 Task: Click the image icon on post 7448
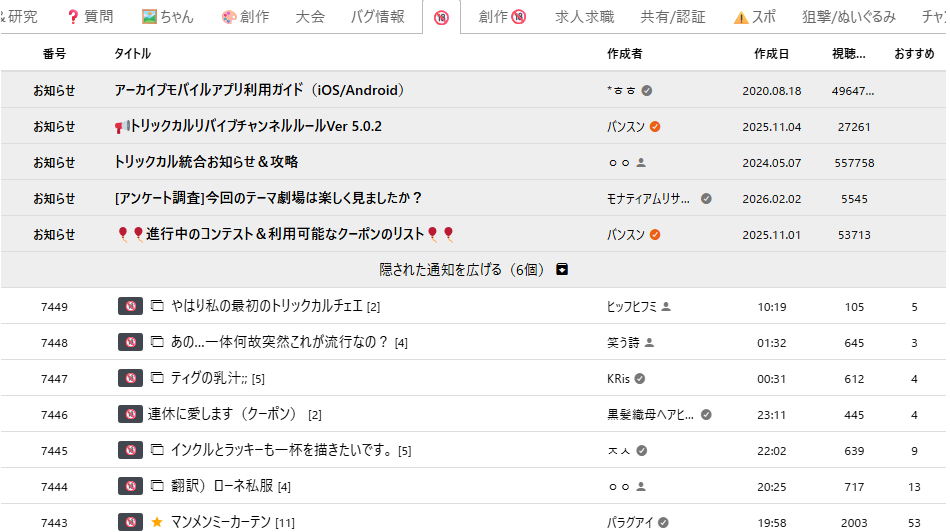(157, 343)
